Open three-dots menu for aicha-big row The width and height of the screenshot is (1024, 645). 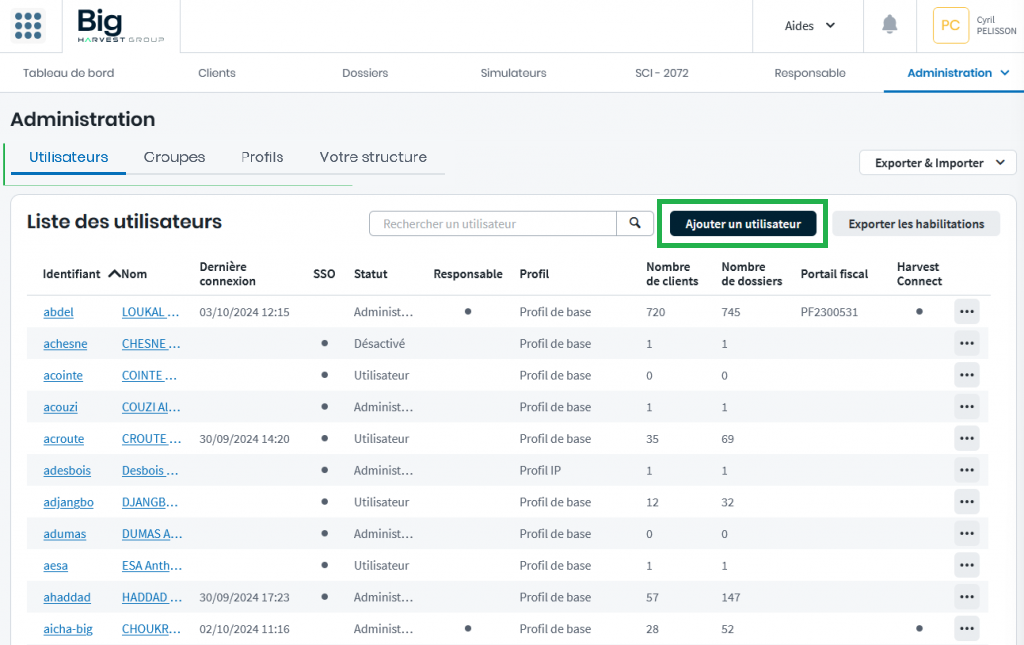[x=966, y=629]
